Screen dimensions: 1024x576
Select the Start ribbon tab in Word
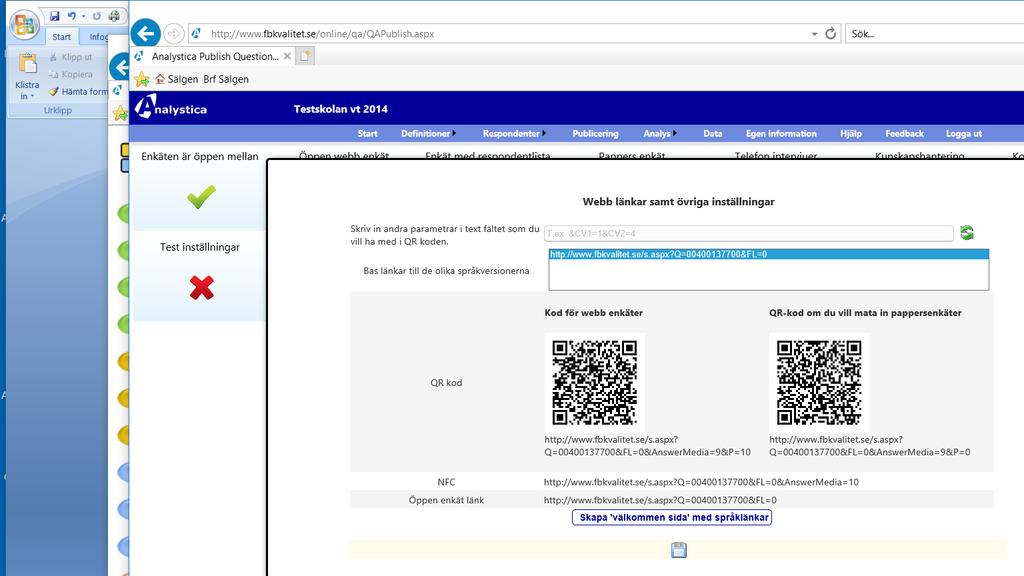tap(61, 37)
